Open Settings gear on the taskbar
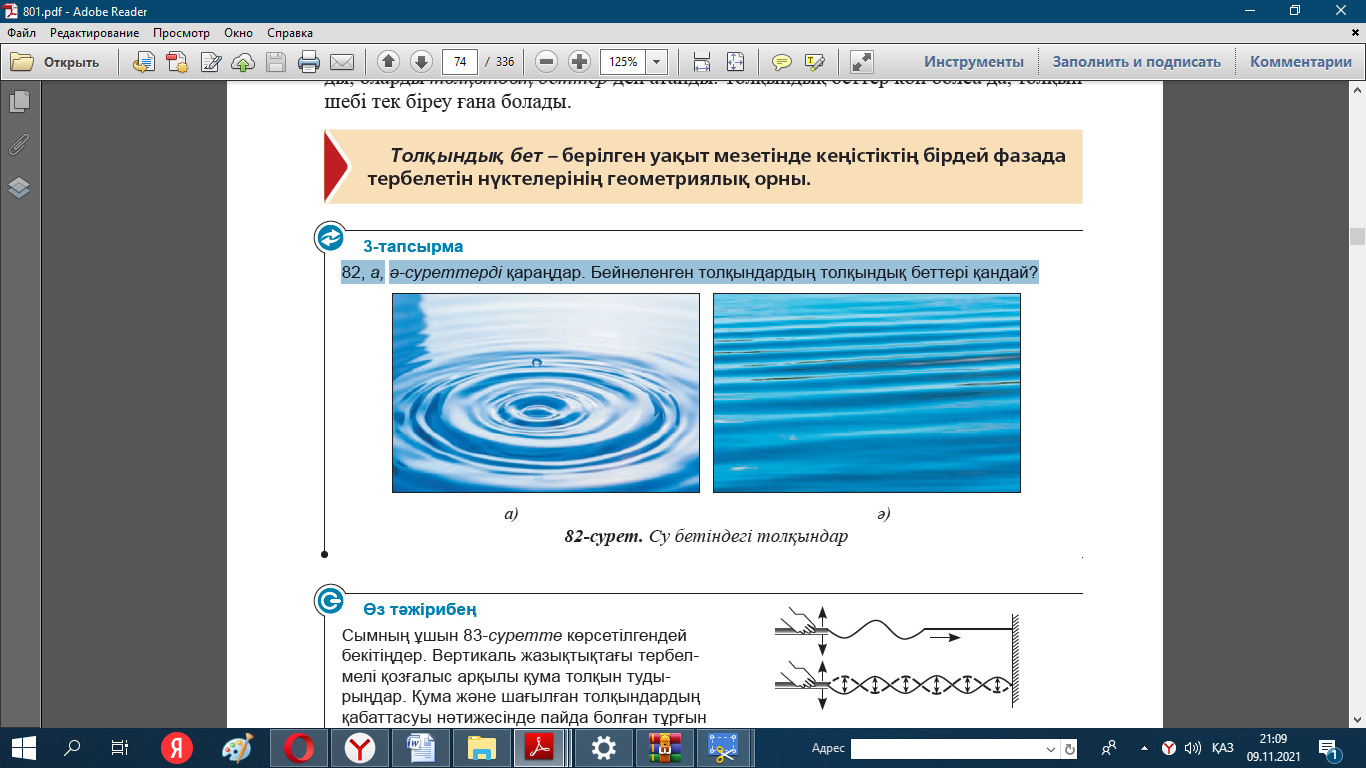Image resolution: width=1366 pixels, height=768 pixels. [604, 748]
